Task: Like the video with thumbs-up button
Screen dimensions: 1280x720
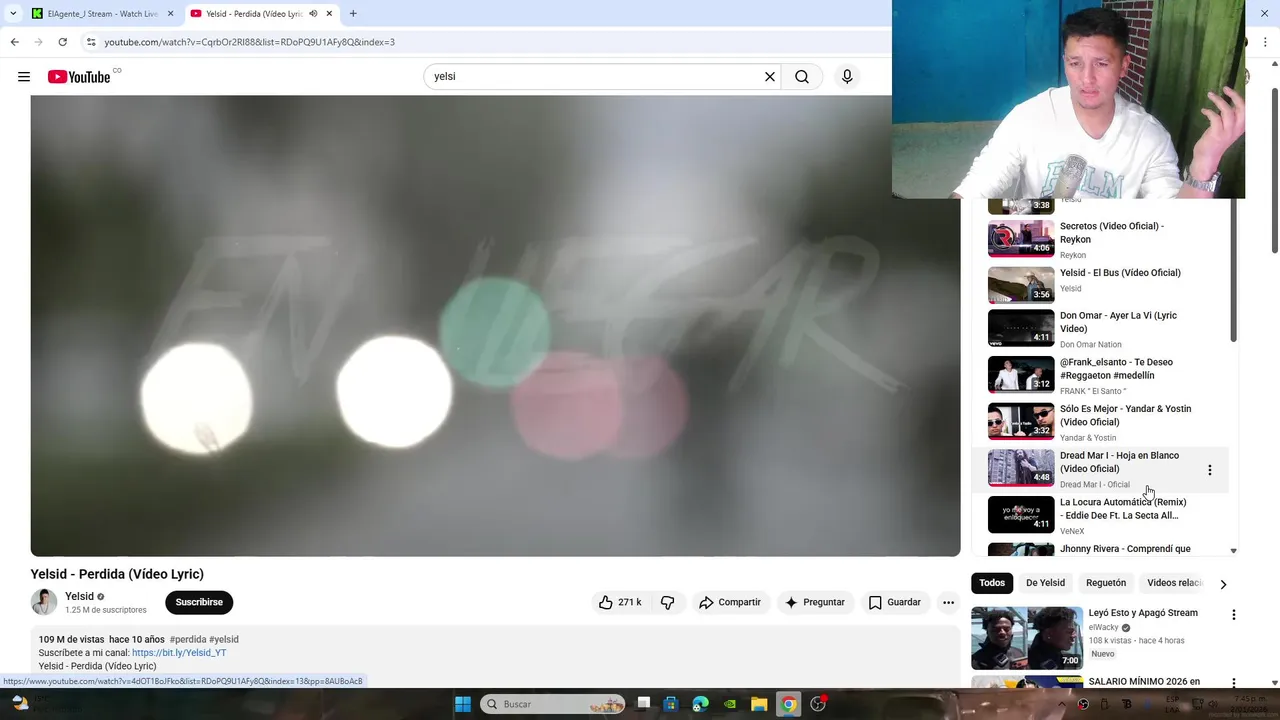Action: point(620,602)
